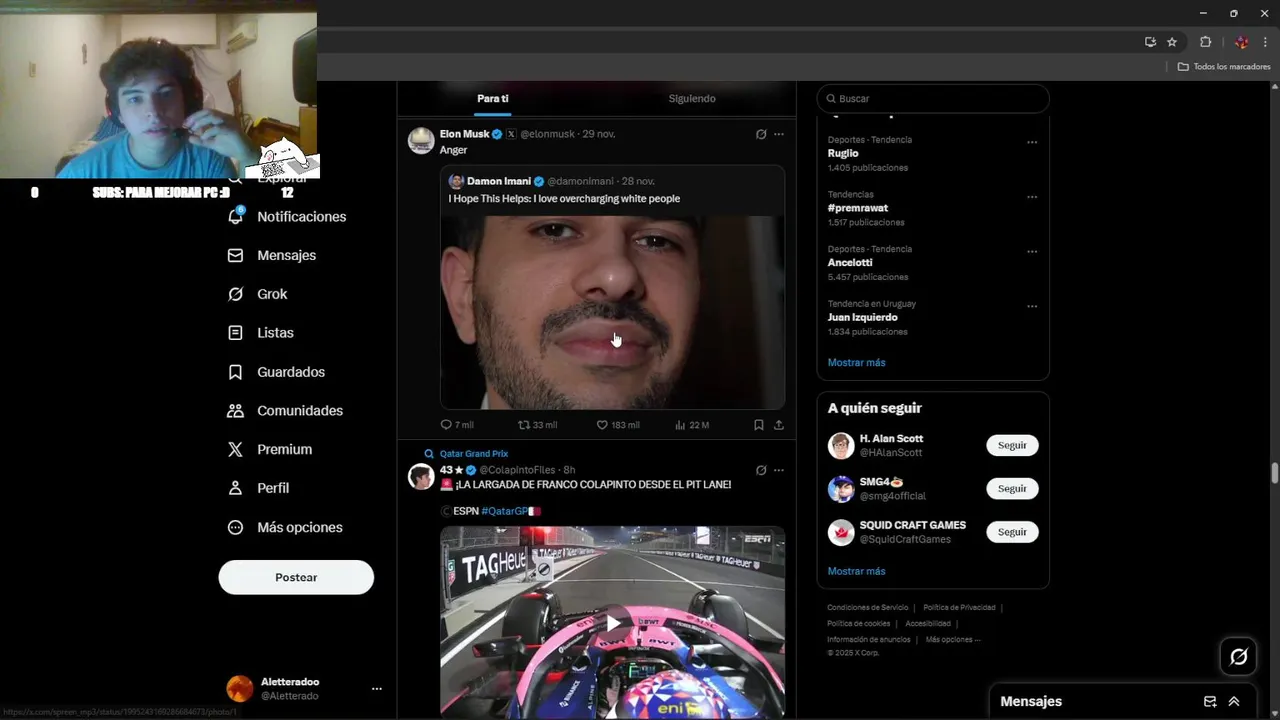The image size is (1280, 720).
Task: Open Chrome profile avatar icon
Action: 1241,42
